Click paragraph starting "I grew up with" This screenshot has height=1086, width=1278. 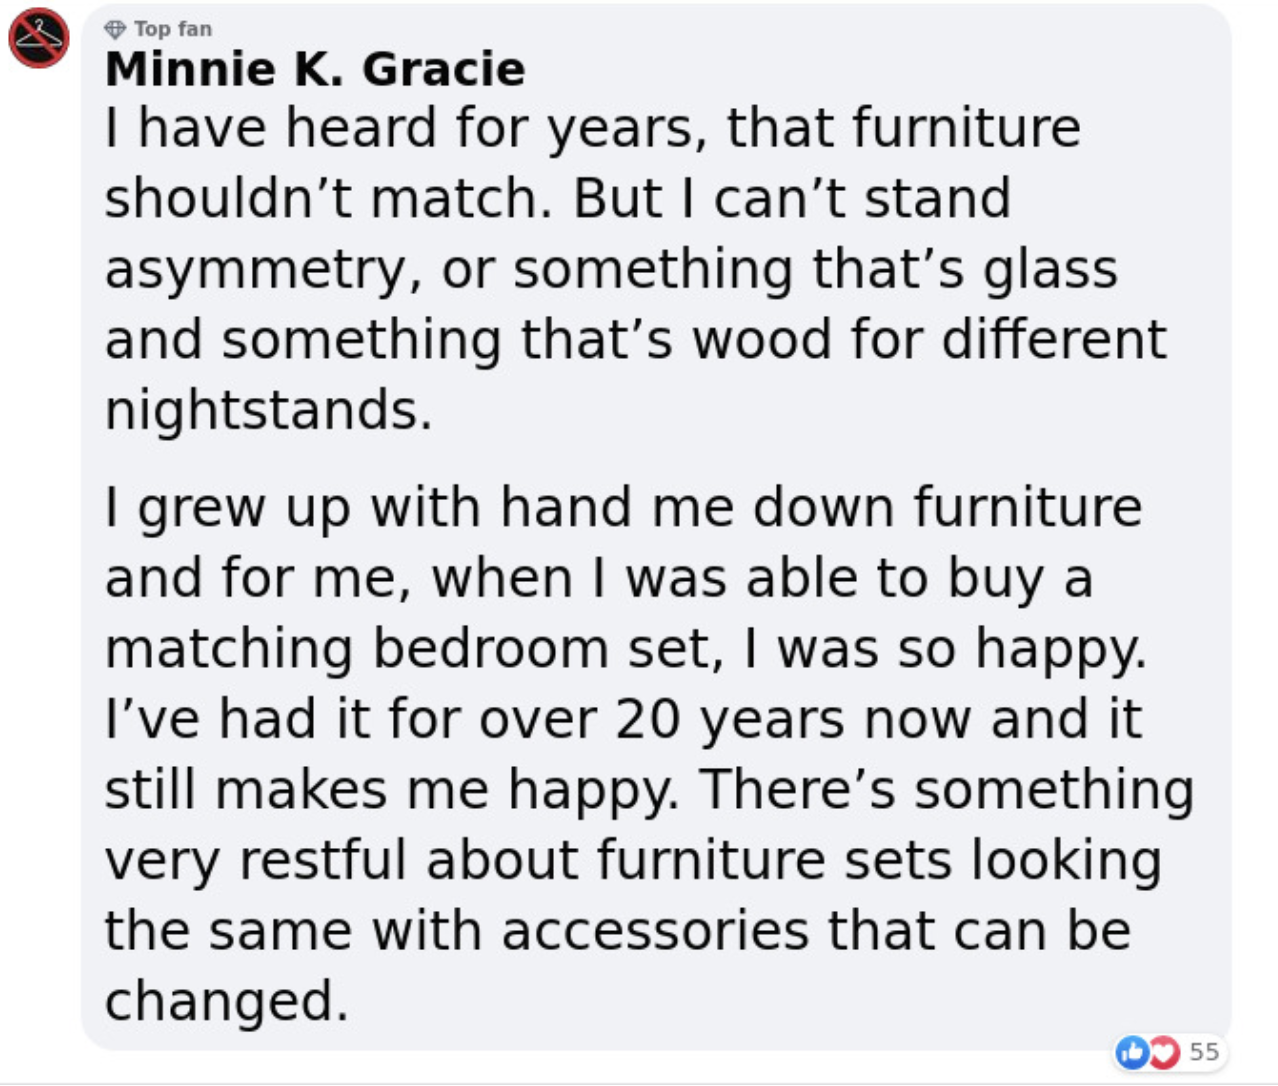(x=649, y=754)
